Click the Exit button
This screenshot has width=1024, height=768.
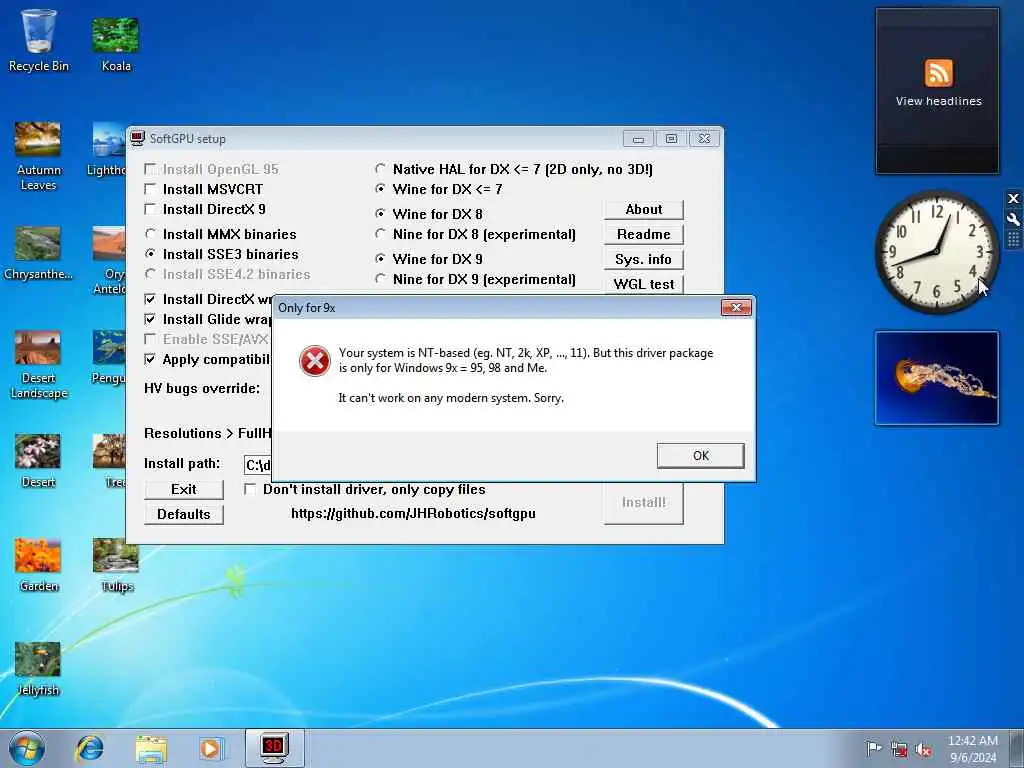point(184,490)
